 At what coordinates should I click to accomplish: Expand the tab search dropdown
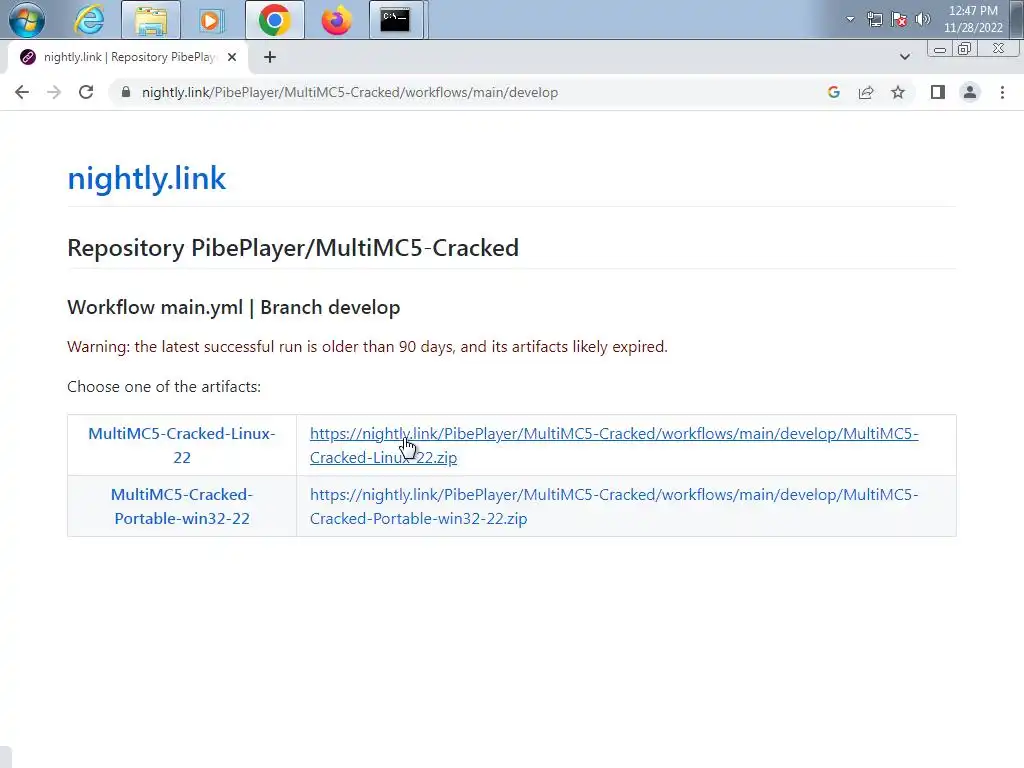[x=904, y=57]
